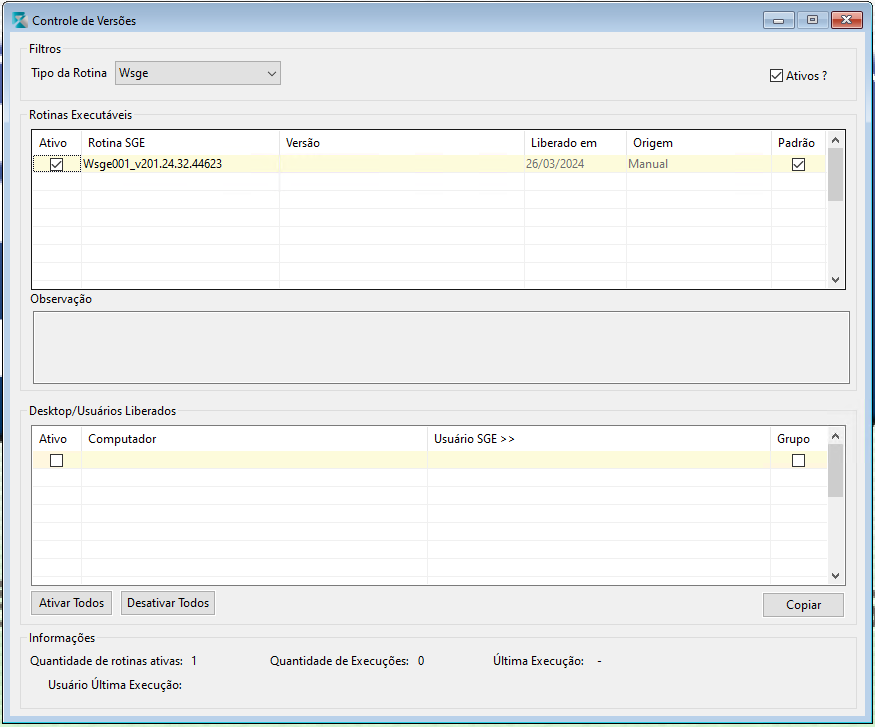Click the Grupo column header

point(798,439)
